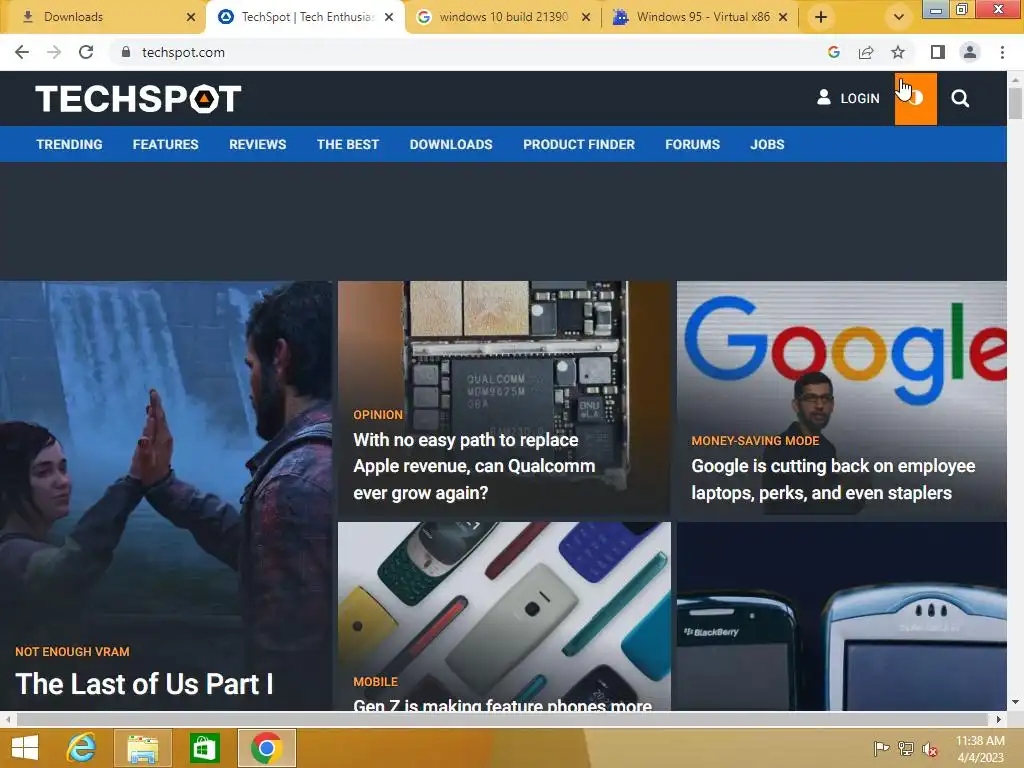Click the vertical scrollbar down arrow
Viewport: 1024px width, 768px height.
pyautogui.click(x=1015, y=703)
